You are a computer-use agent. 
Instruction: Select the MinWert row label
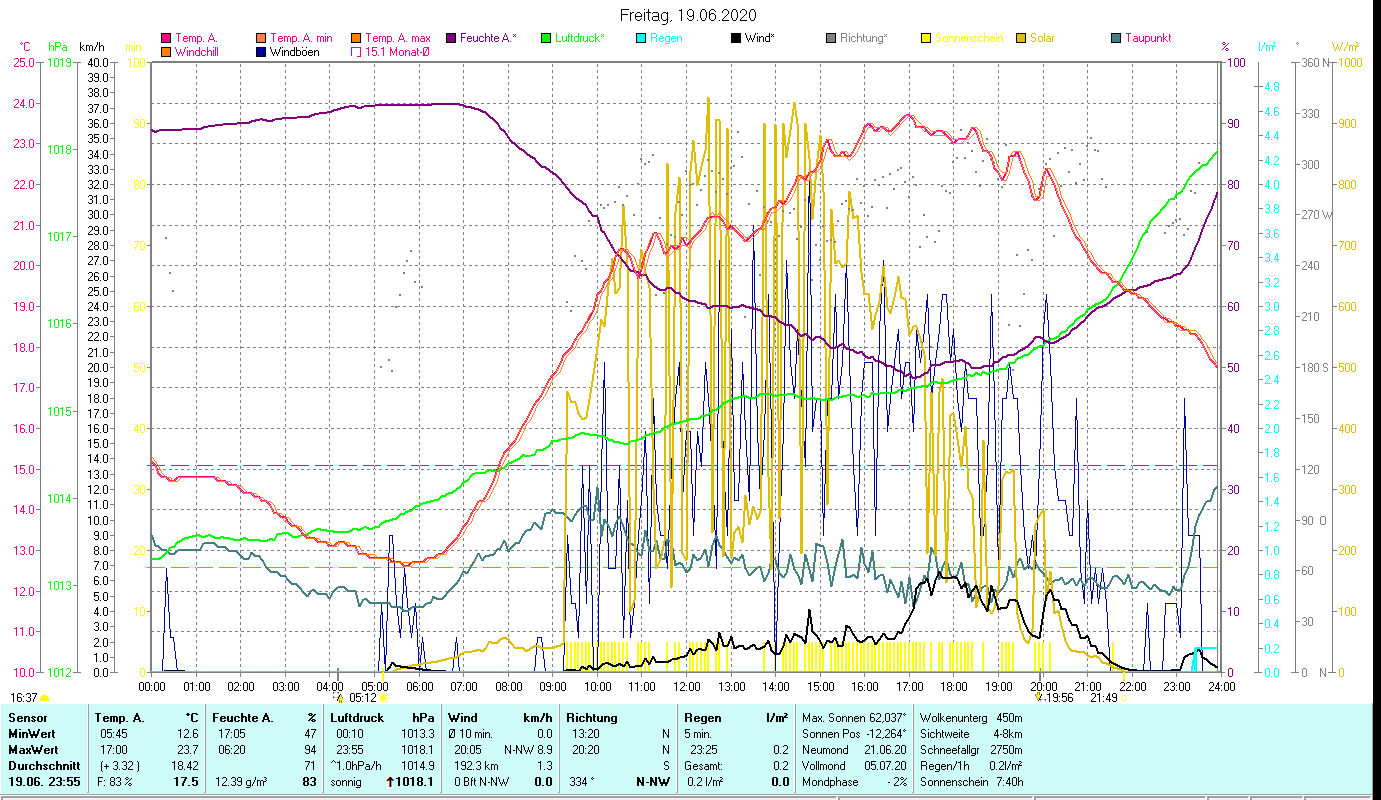pyautogui.click(x=32, y=734)
